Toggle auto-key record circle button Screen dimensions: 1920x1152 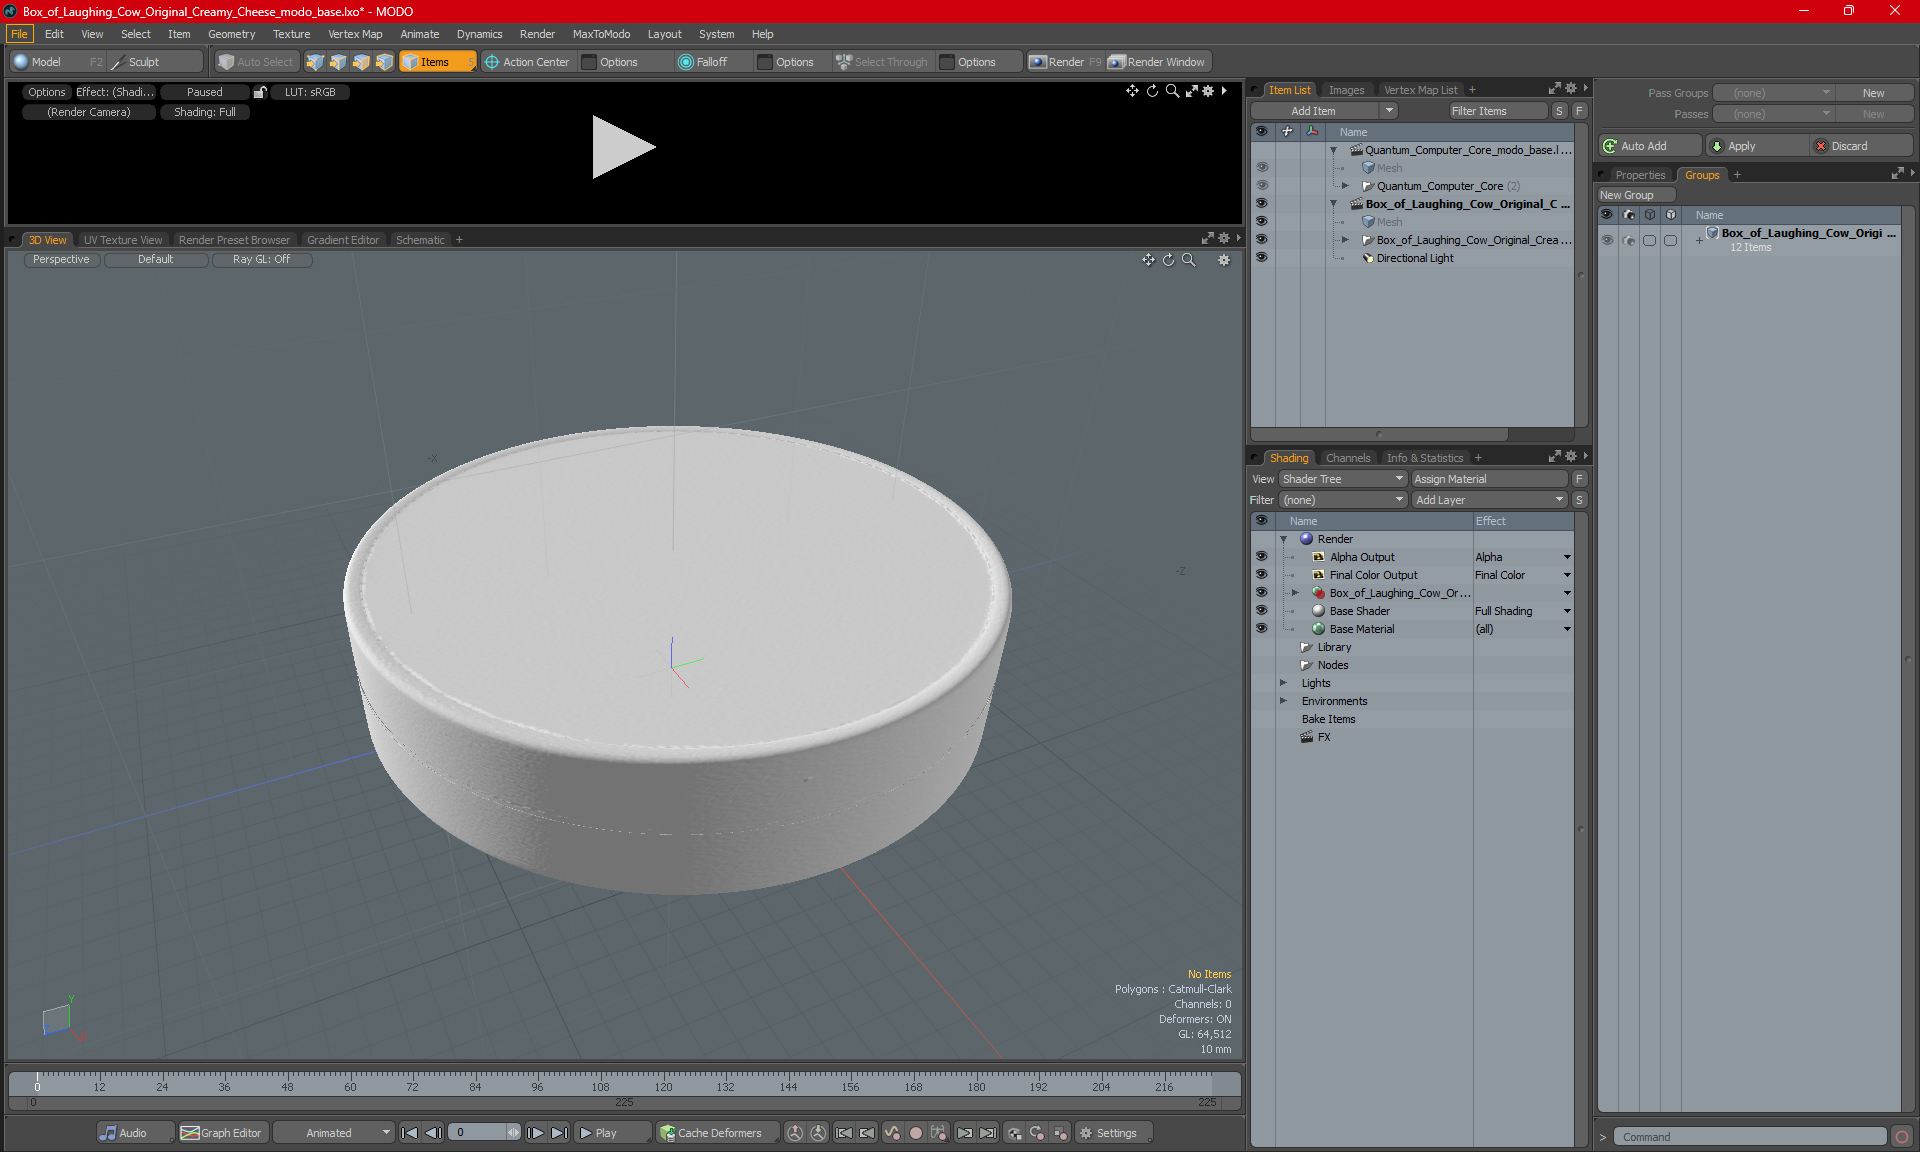(x=915, y=1133)
